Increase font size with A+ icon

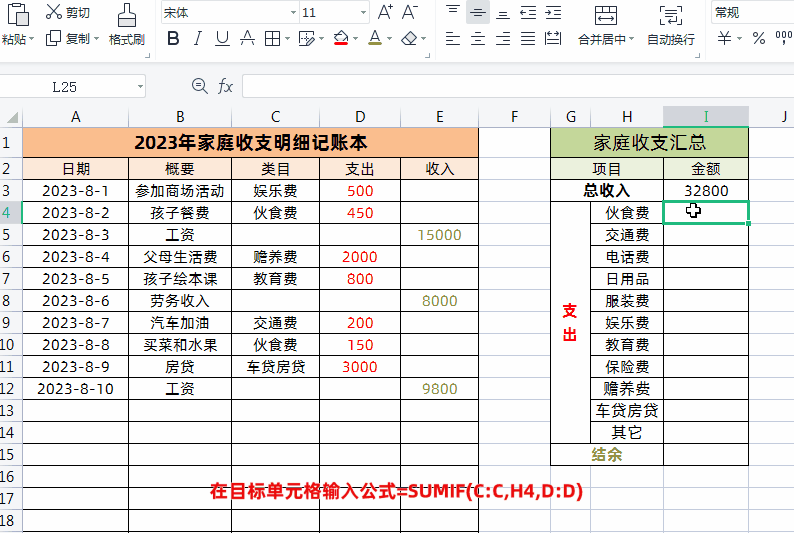coord(385,12)
